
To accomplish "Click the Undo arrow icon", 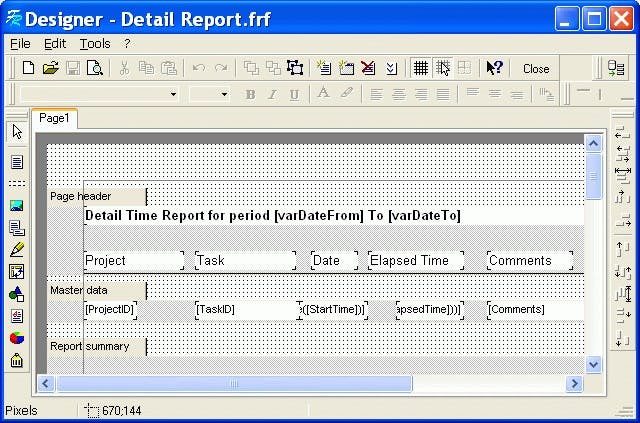I will 199,68.
